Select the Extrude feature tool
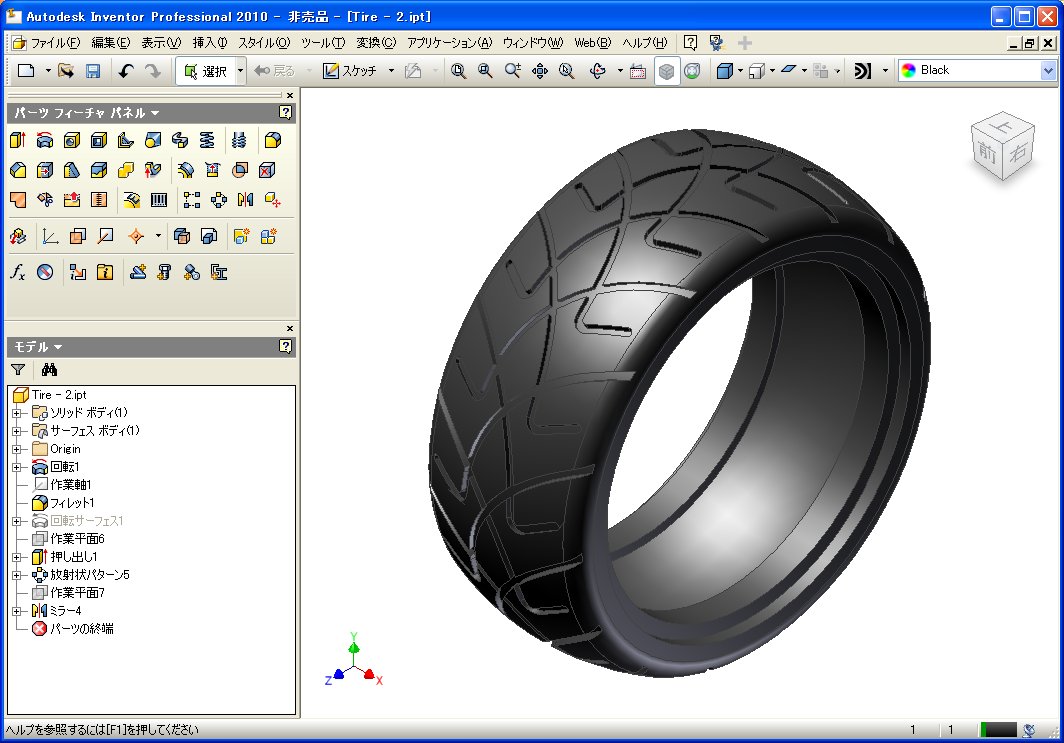Image resolution: width=1064 pixels, height=743 pixels. tap(18, 140)
